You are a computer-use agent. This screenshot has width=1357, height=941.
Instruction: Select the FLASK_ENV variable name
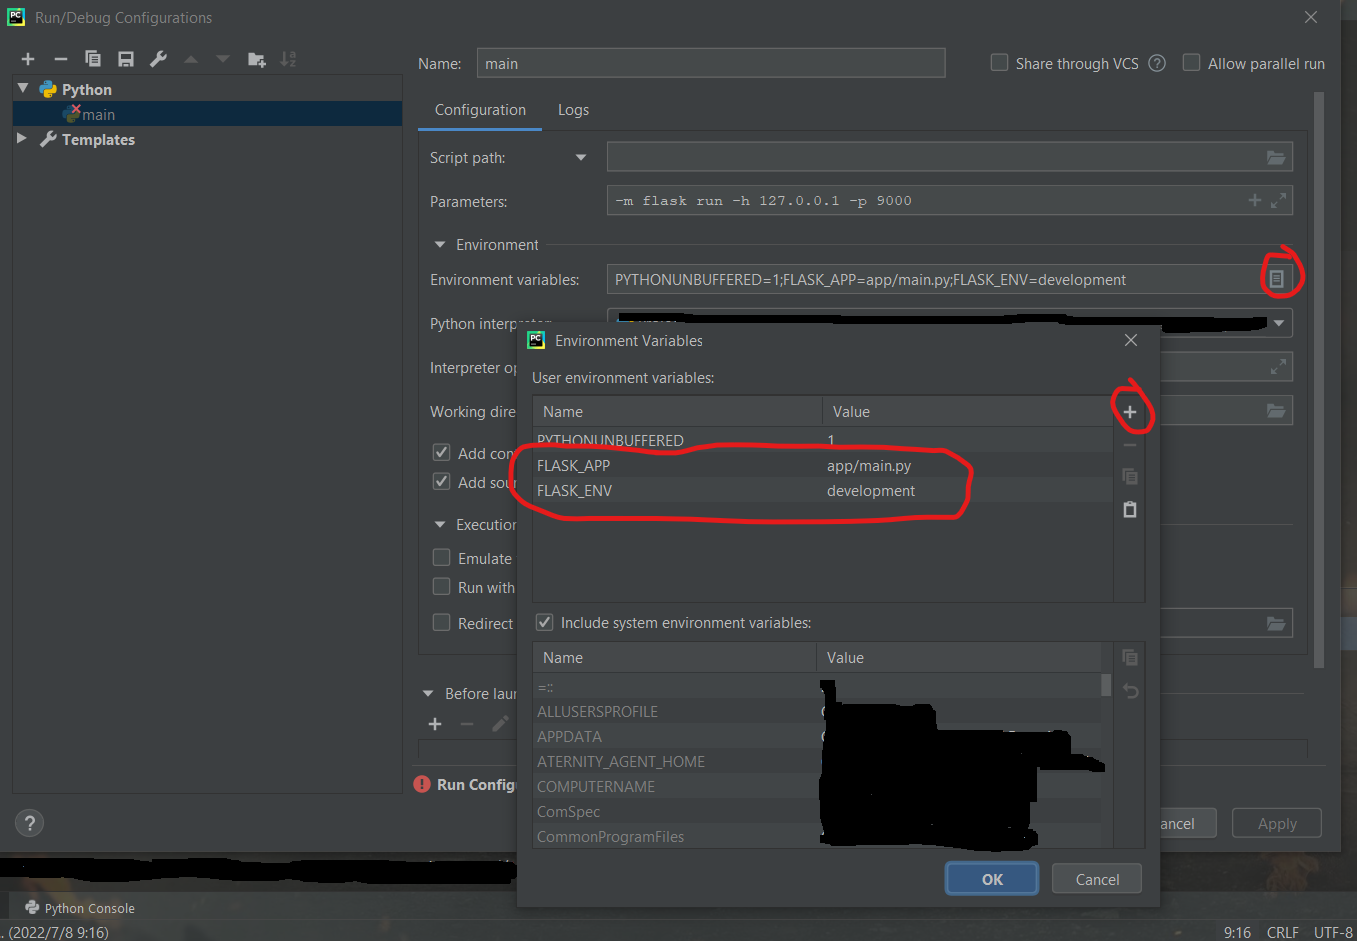pyautogui.click(x=574, y=490)
